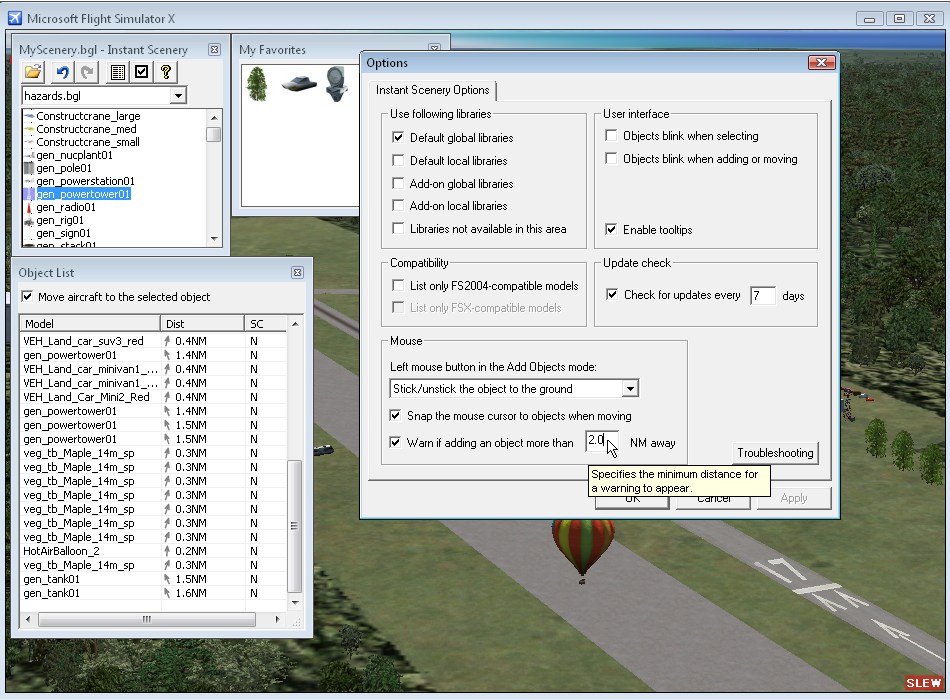This screenshot has height=700, width=950.
Task: Click the update interval days field
Action: coord(763,296)
